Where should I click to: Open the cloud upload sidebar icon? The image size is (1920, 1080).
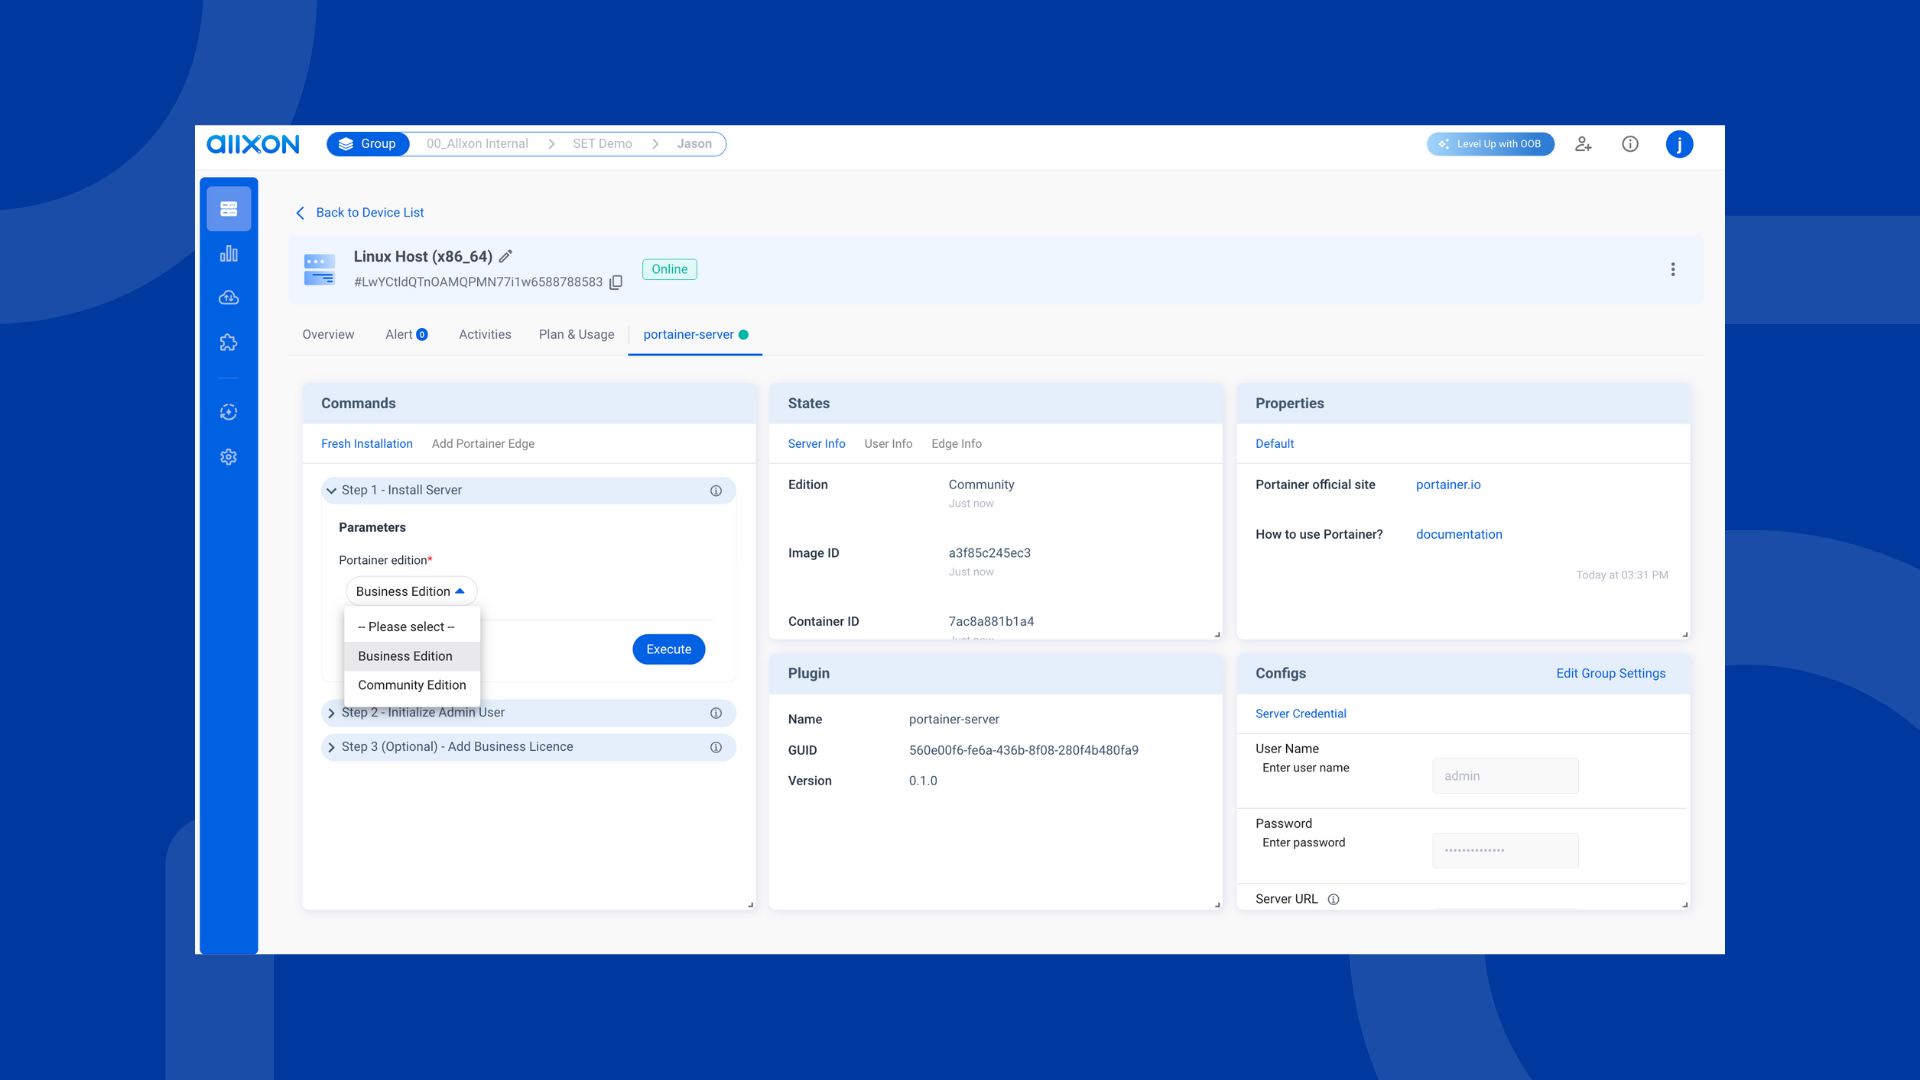tap(228, 297)
